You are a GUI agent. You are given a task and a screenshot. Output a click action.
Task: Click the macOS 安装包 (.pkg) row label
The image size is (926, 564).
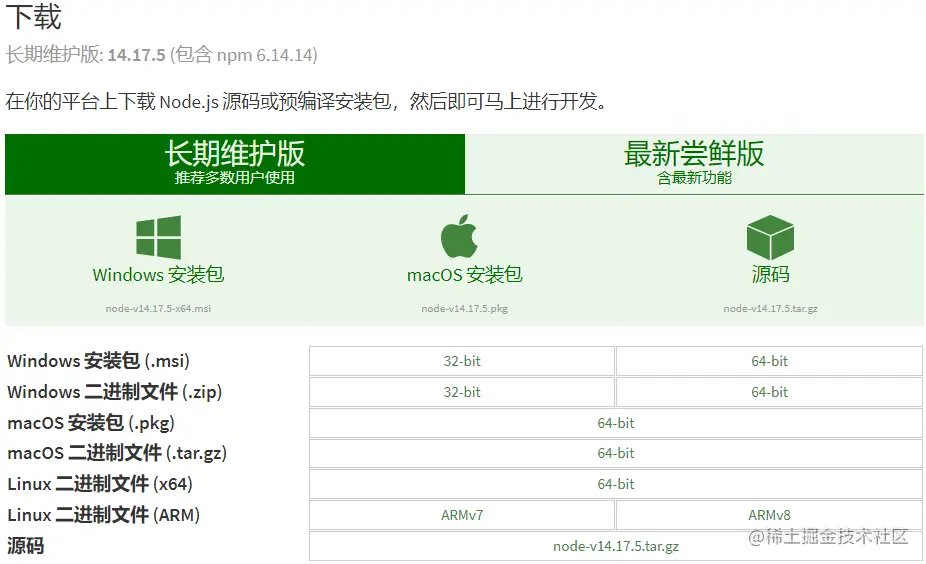pyautogui.click(x=91, y=423)
